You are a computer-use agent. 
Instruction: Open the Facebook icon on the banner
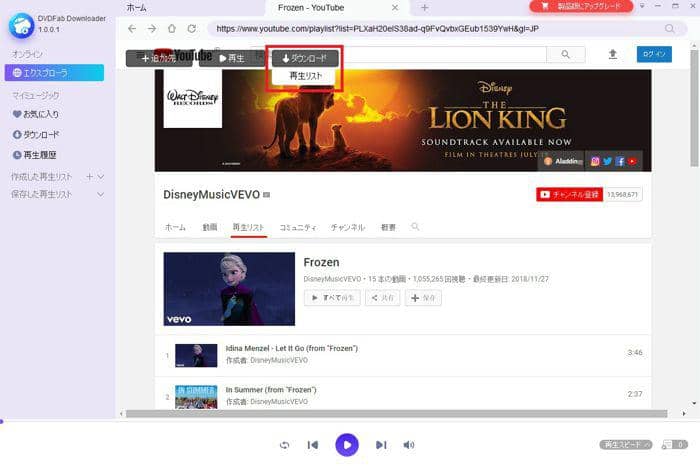[620, 162]
